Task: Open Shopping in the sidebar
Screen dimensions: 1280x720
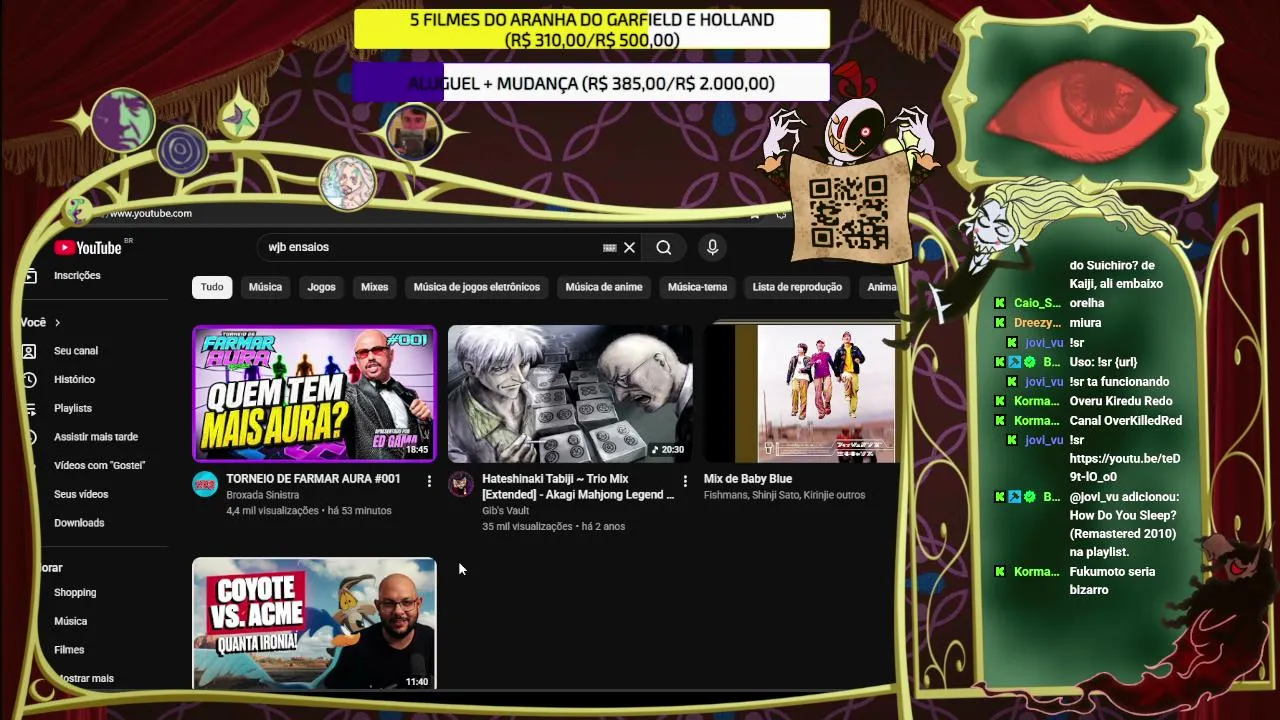Action: click(75, 593)
